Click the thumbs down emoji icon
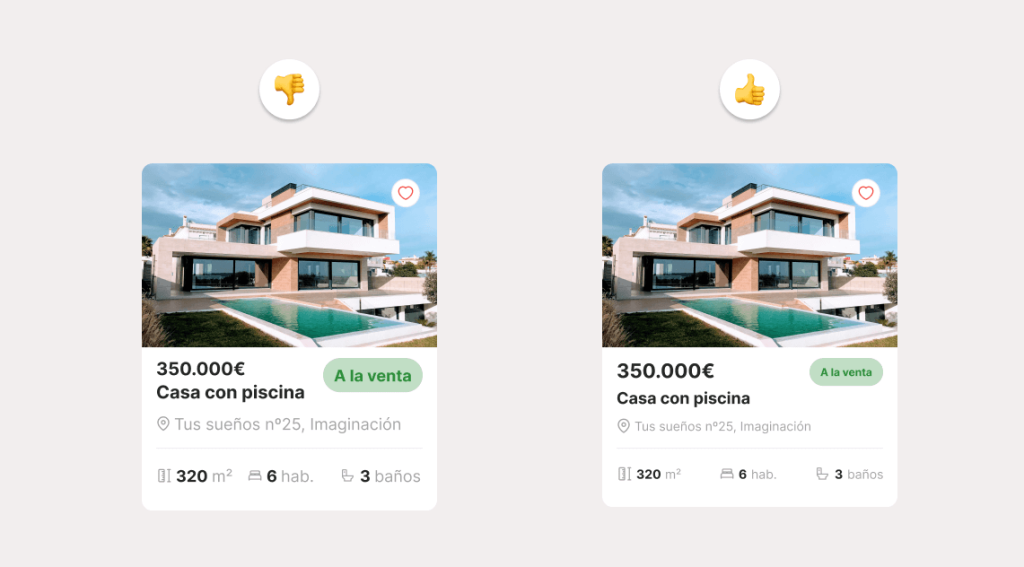 tap(289, 89)
